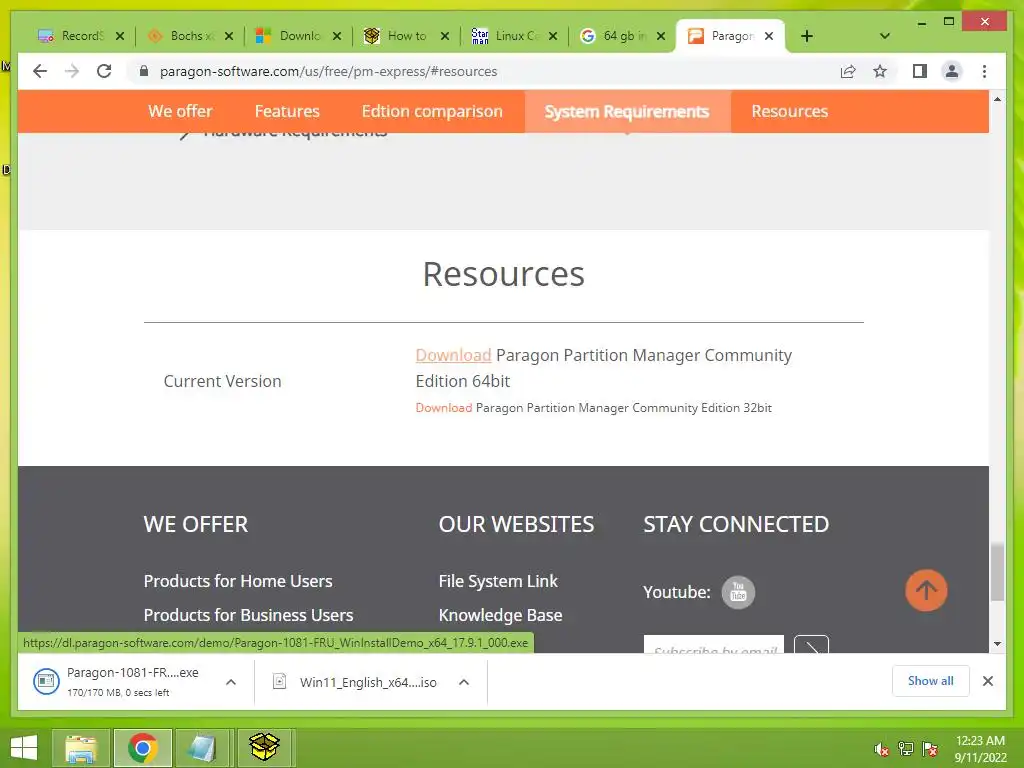Select System Requirements nav item
This screenshot has height=768, width=1024.
627,112
